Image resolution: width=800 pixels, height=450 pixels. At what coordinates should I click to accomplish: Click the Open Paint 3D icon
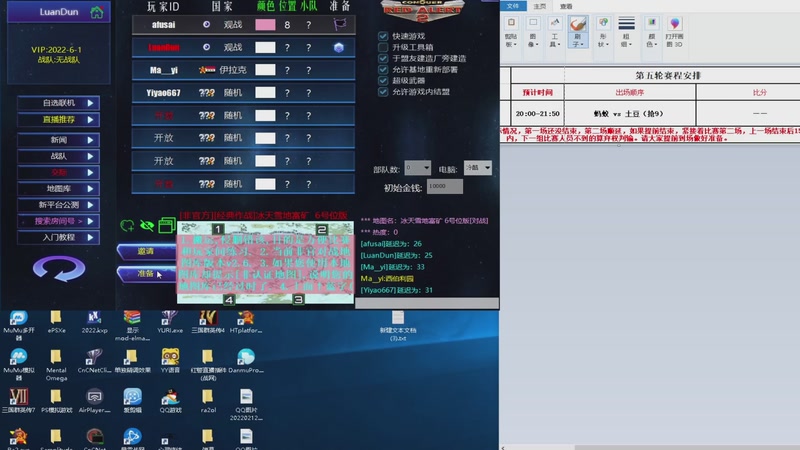[x=674, y=32]
